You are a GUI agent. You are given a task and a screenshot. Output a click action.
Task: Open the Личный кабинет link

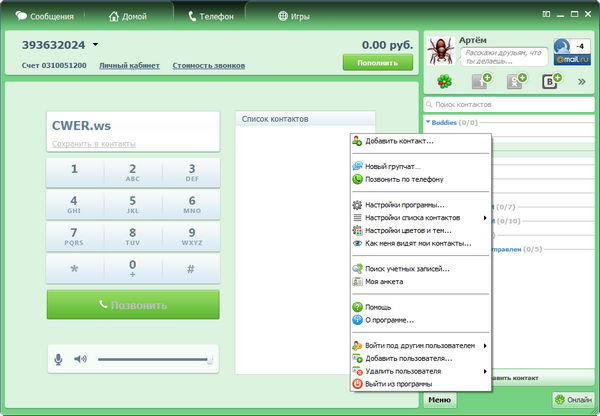129,65
